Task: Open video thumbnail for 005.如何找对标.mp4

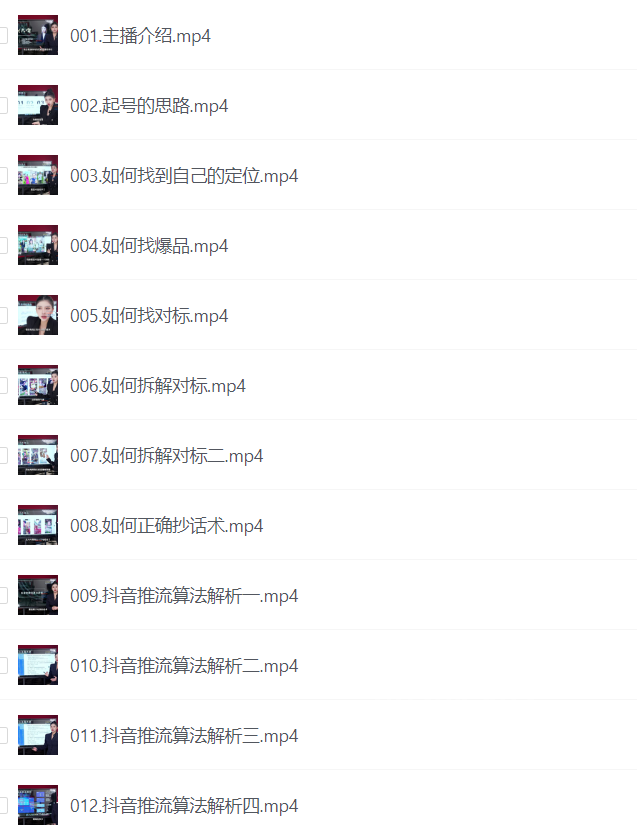Action: (x=38, y=315)
